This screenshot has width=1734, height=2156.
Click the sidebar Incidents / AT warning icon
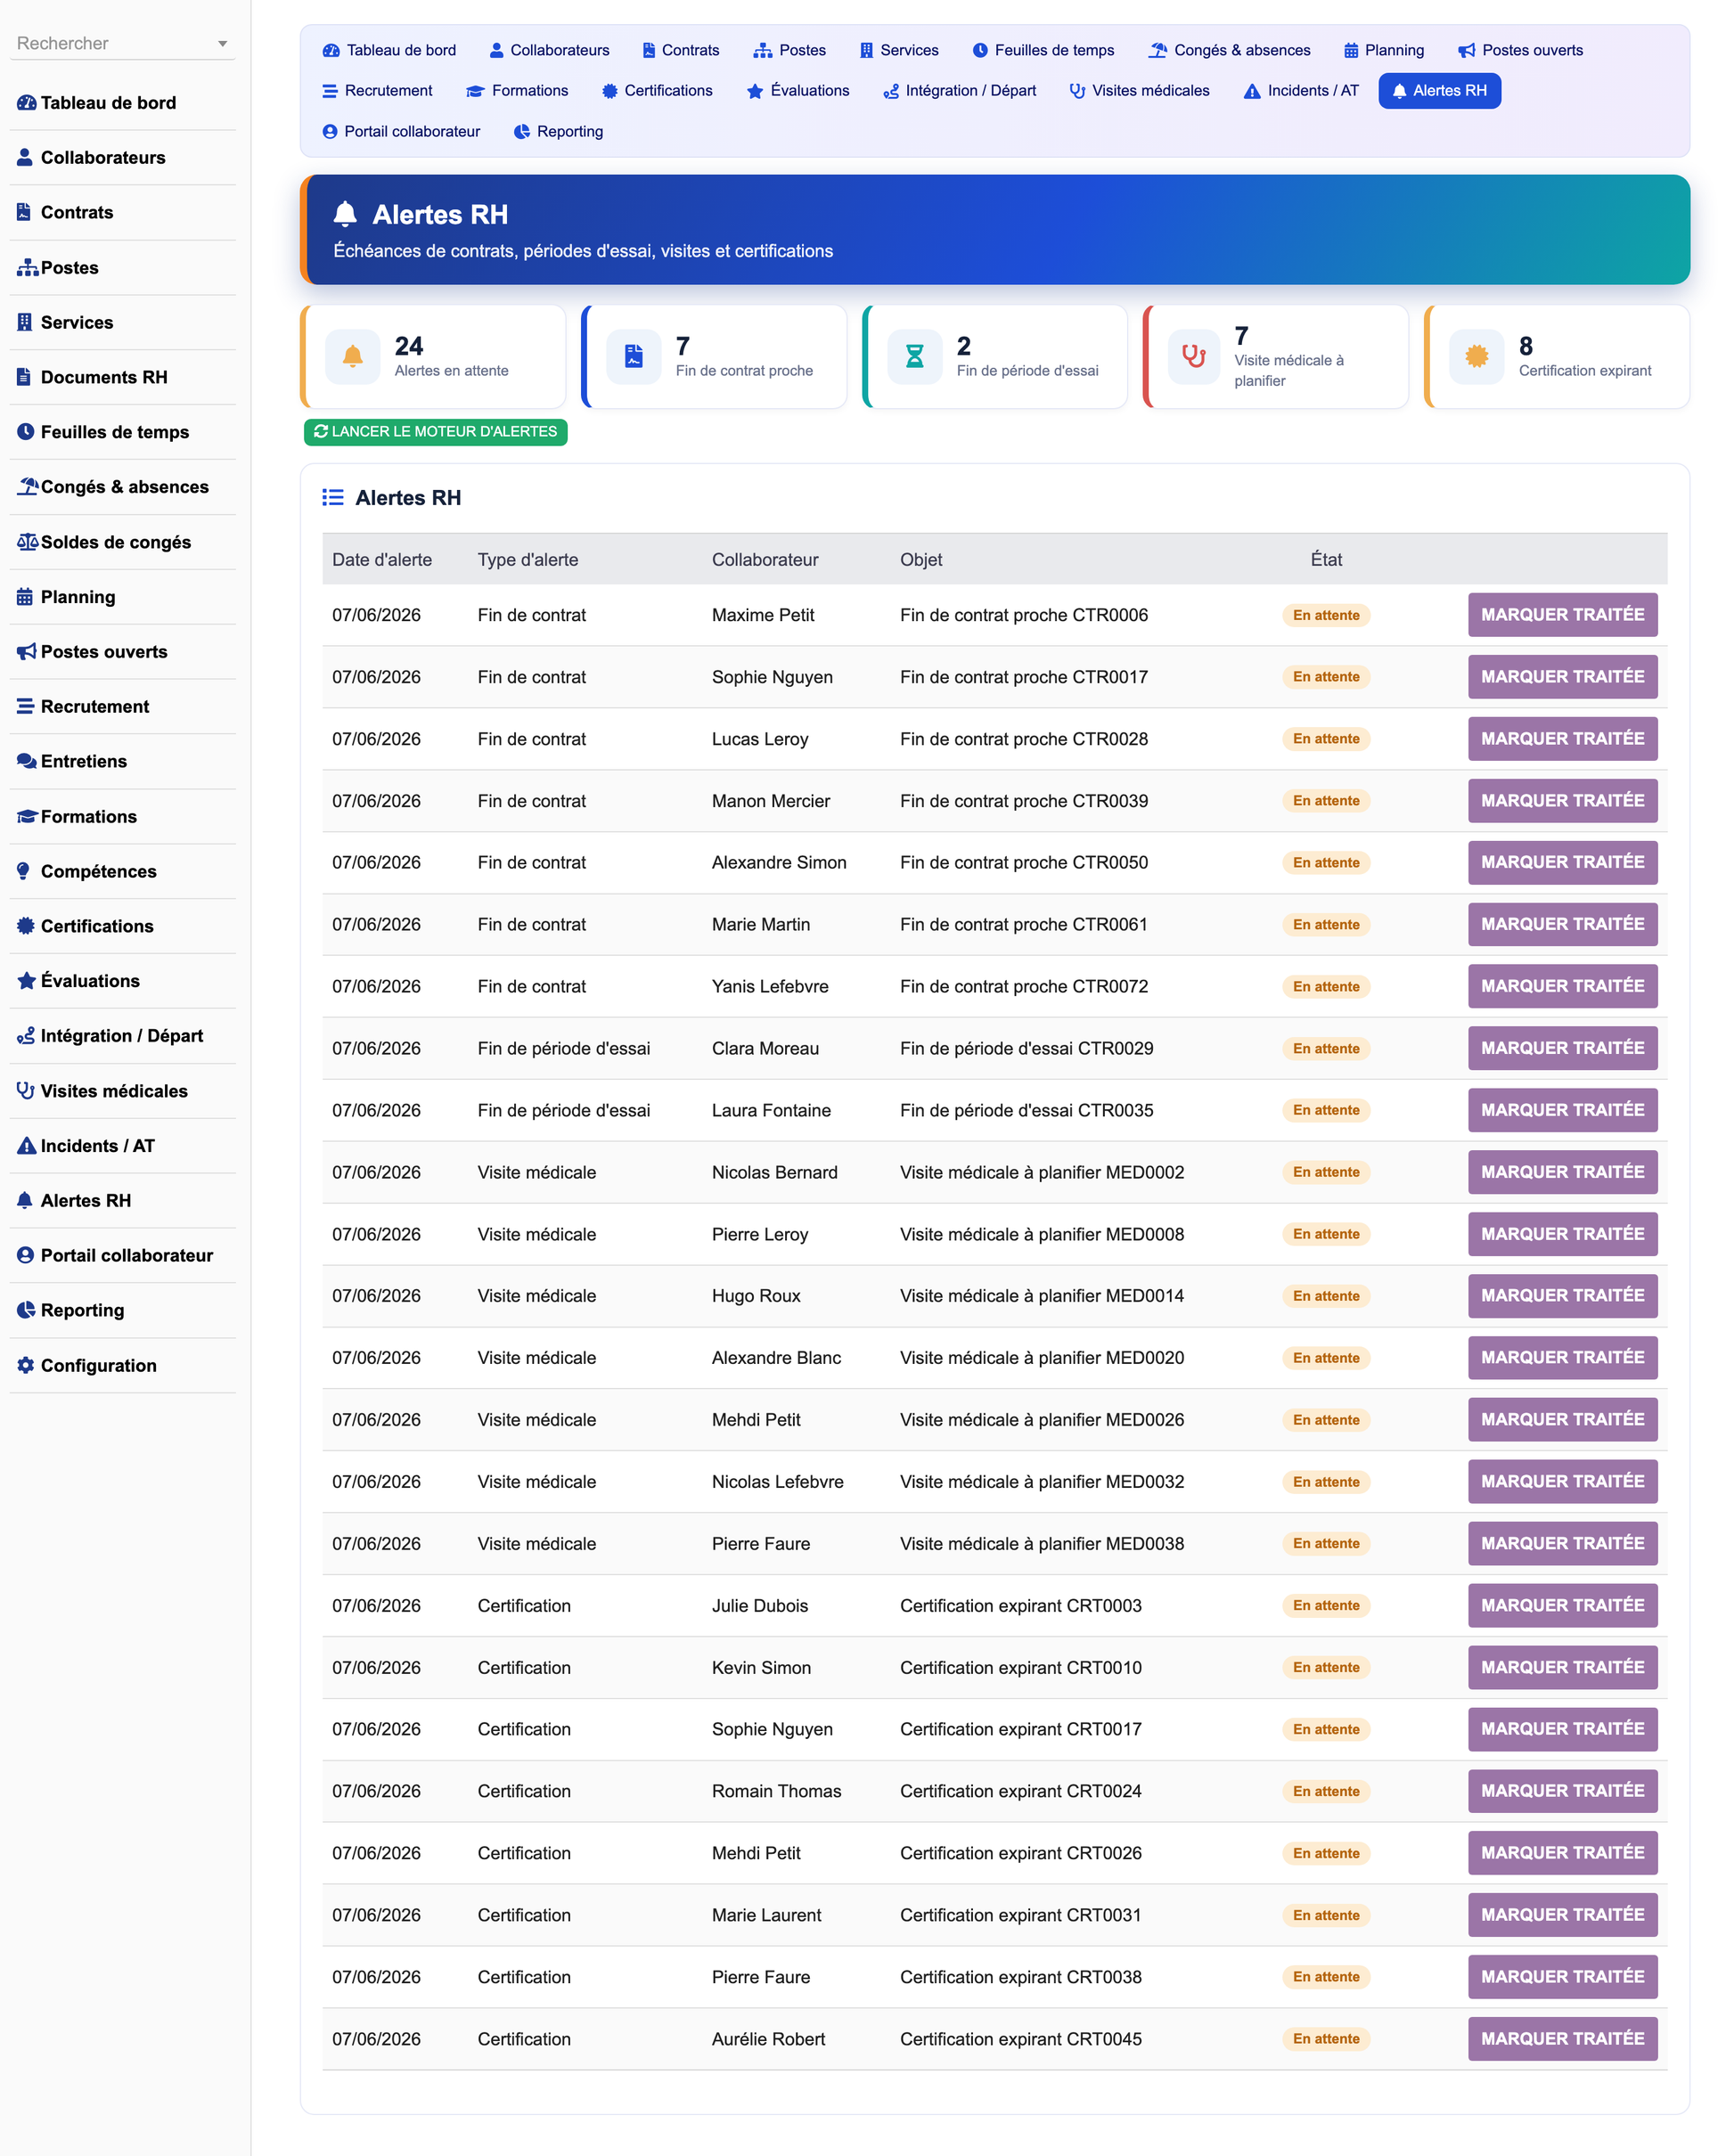(x=26, y=1145)
